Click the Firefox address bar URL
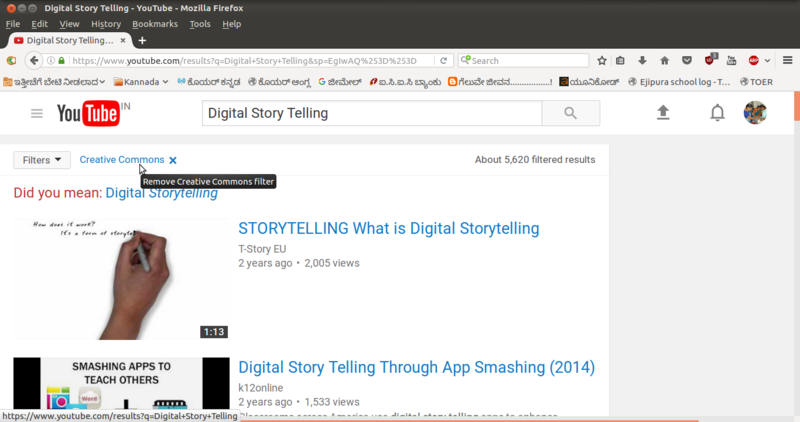Viewport: 800px width, 422px height. (x=244, y=61)
